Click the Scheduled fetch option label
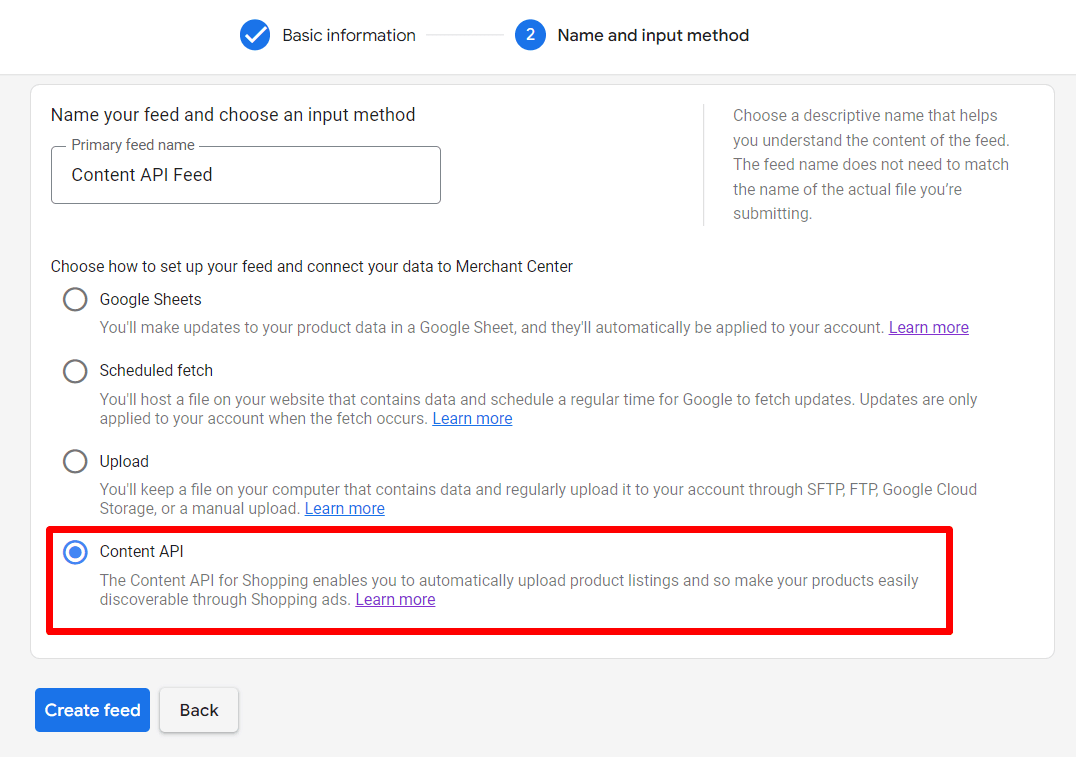The image size is (1076, 757). tap(156, 371)
